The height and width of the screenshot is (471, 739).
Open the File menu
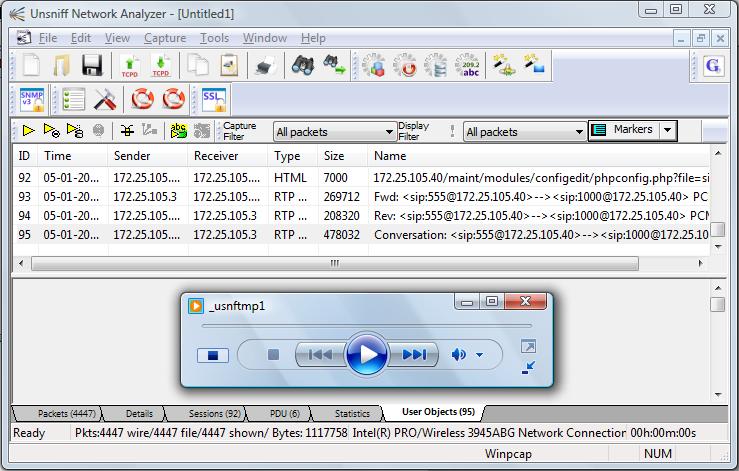tap(48, 38)
